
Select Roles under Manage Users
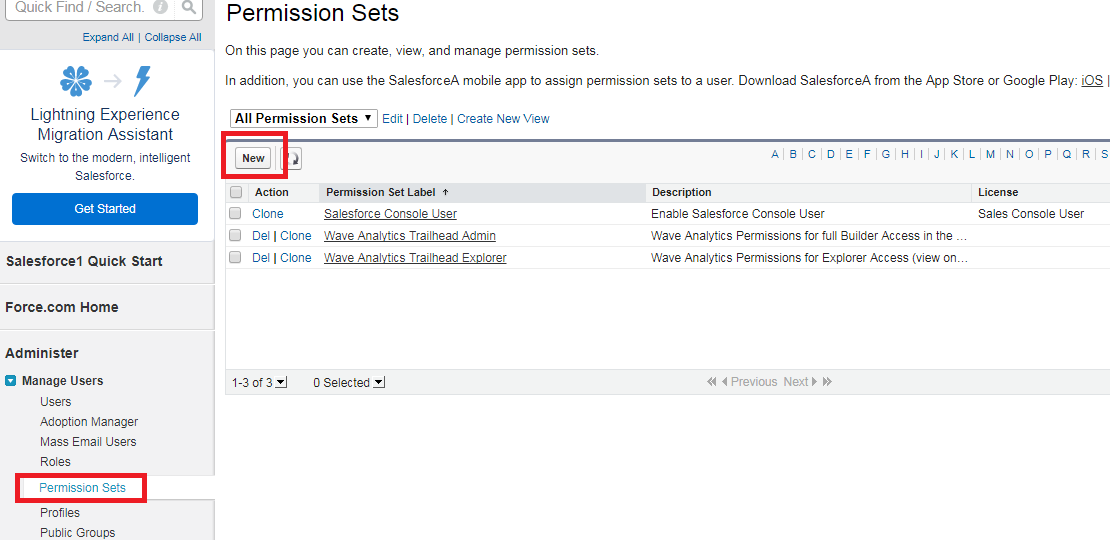pos(55,462)
